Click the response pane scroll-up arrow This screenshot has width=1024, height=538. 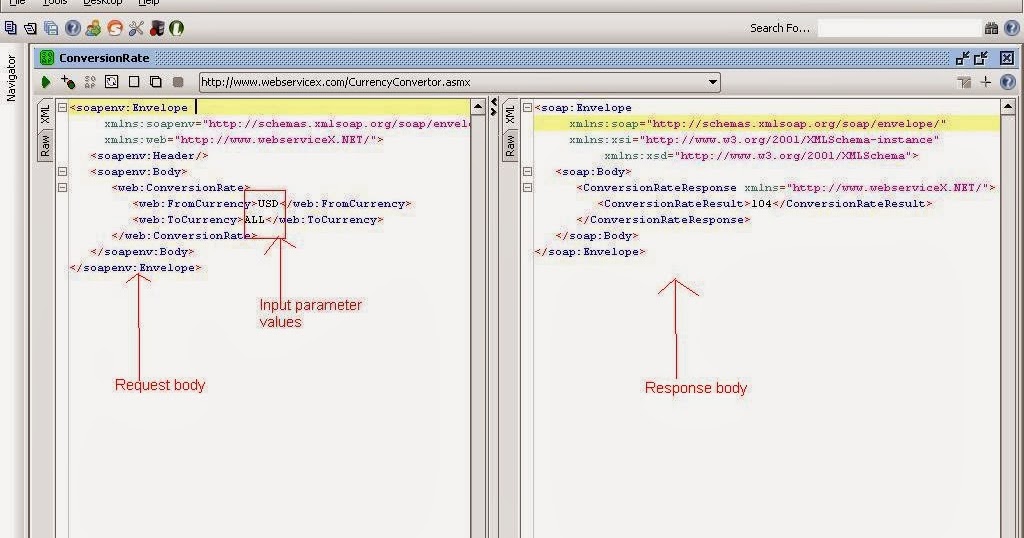point(1008,106)
